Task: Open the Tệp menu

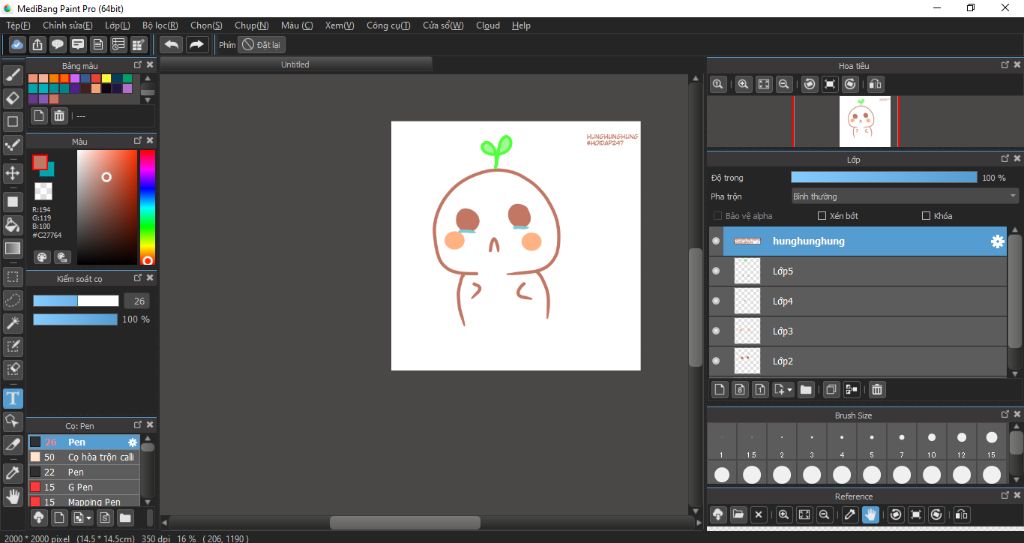Action: (x=18, y=25)
